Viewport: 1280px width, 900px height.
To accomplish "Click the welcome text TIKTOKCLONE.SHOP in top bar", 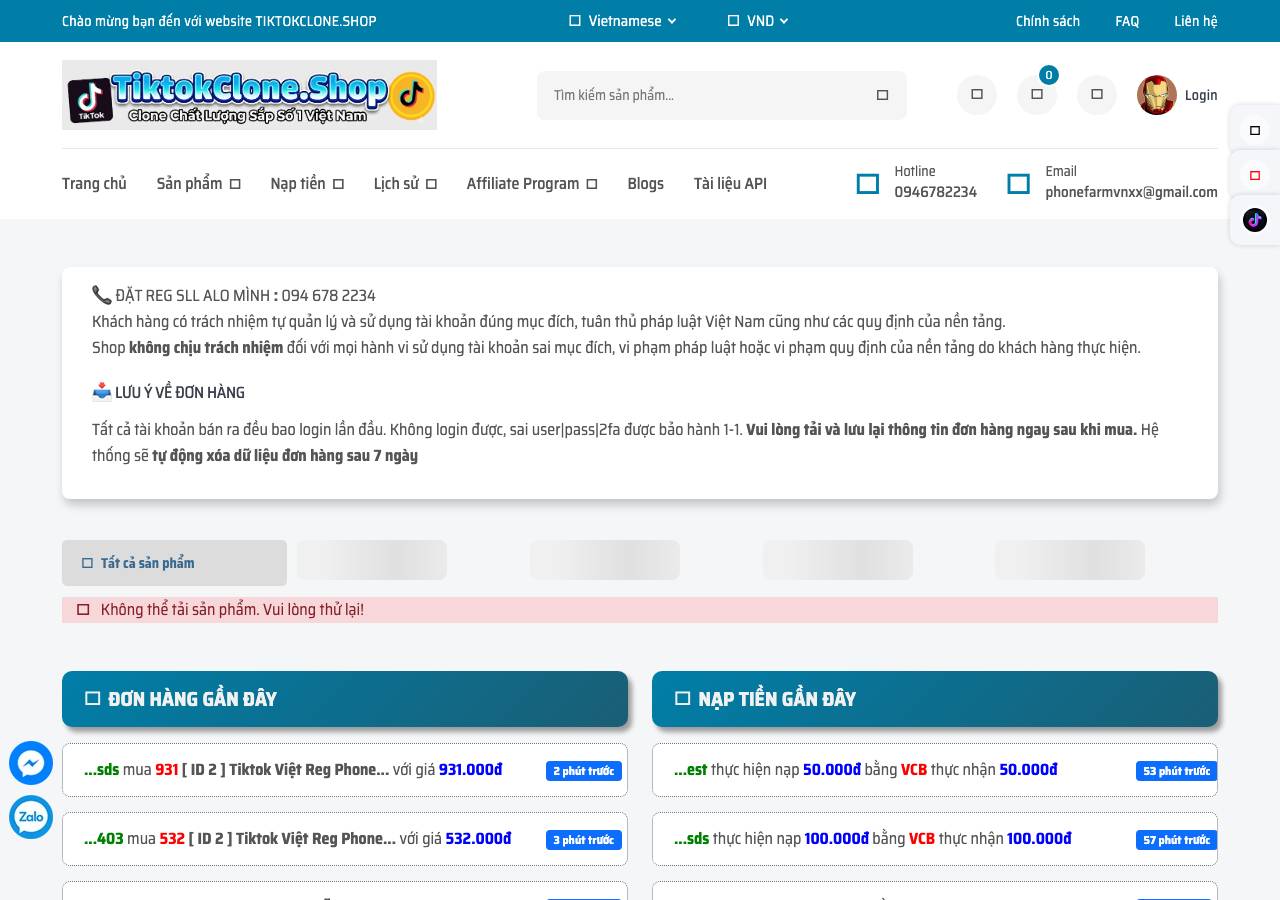I will pyautogui.click(x=316, y=21).
